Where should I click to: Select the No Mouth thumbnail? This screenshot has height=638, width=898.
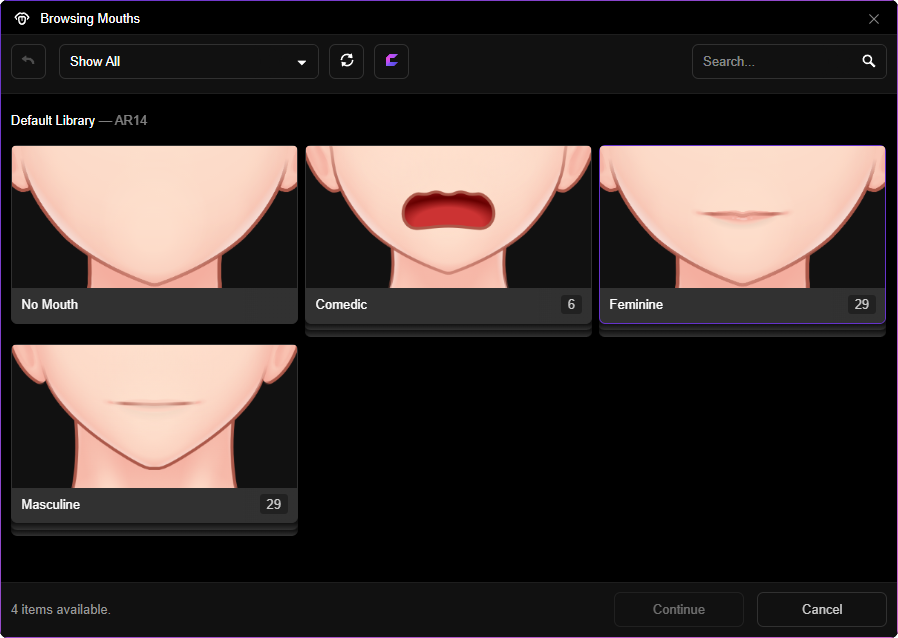coord(155,217)
